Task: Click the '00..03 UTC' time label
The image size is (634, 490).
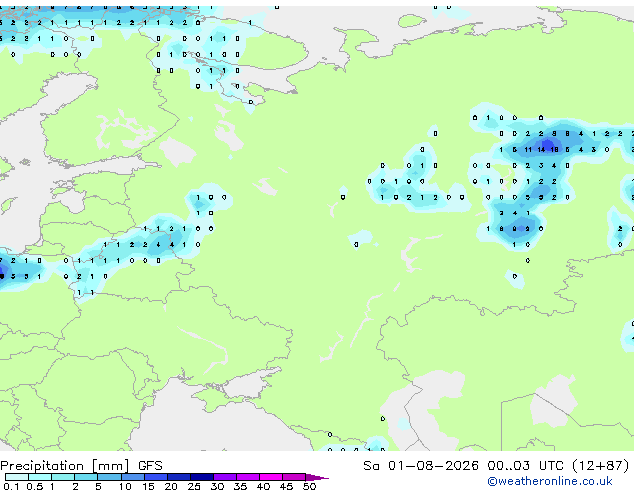Action: [x=525, y=466]
